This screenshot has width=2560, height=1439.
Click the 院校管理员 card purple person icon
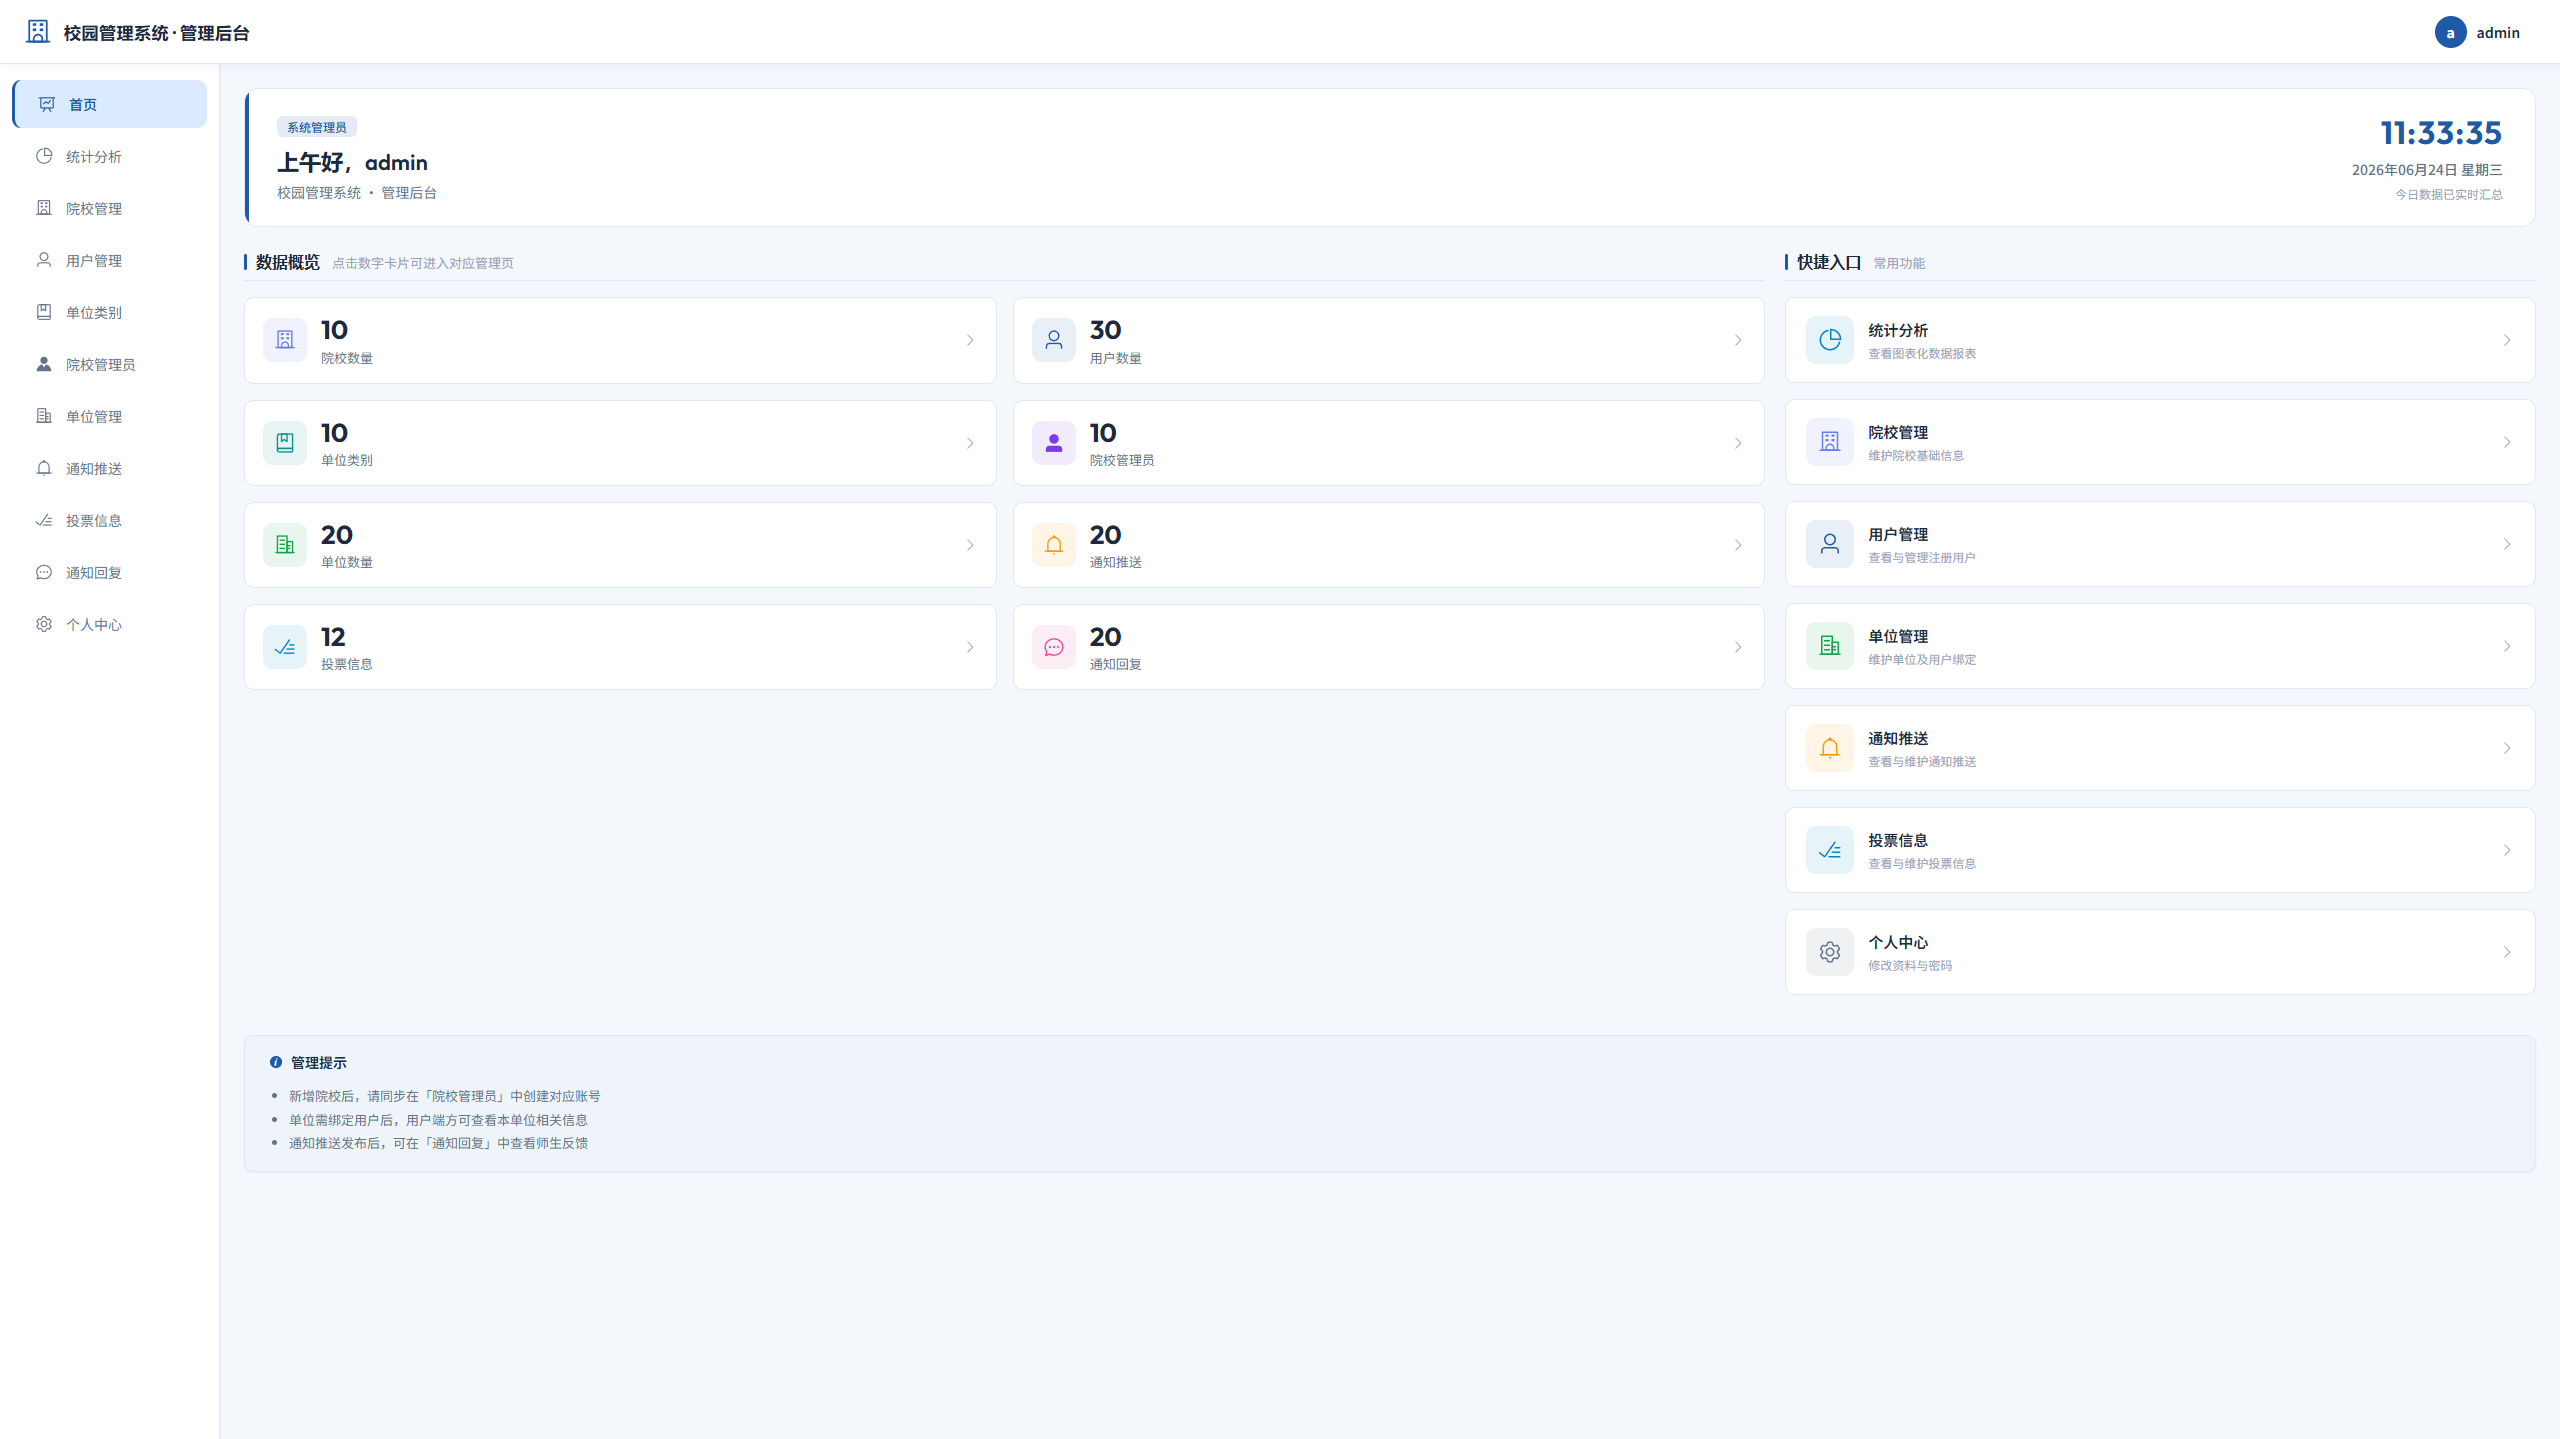[1054, 443]
